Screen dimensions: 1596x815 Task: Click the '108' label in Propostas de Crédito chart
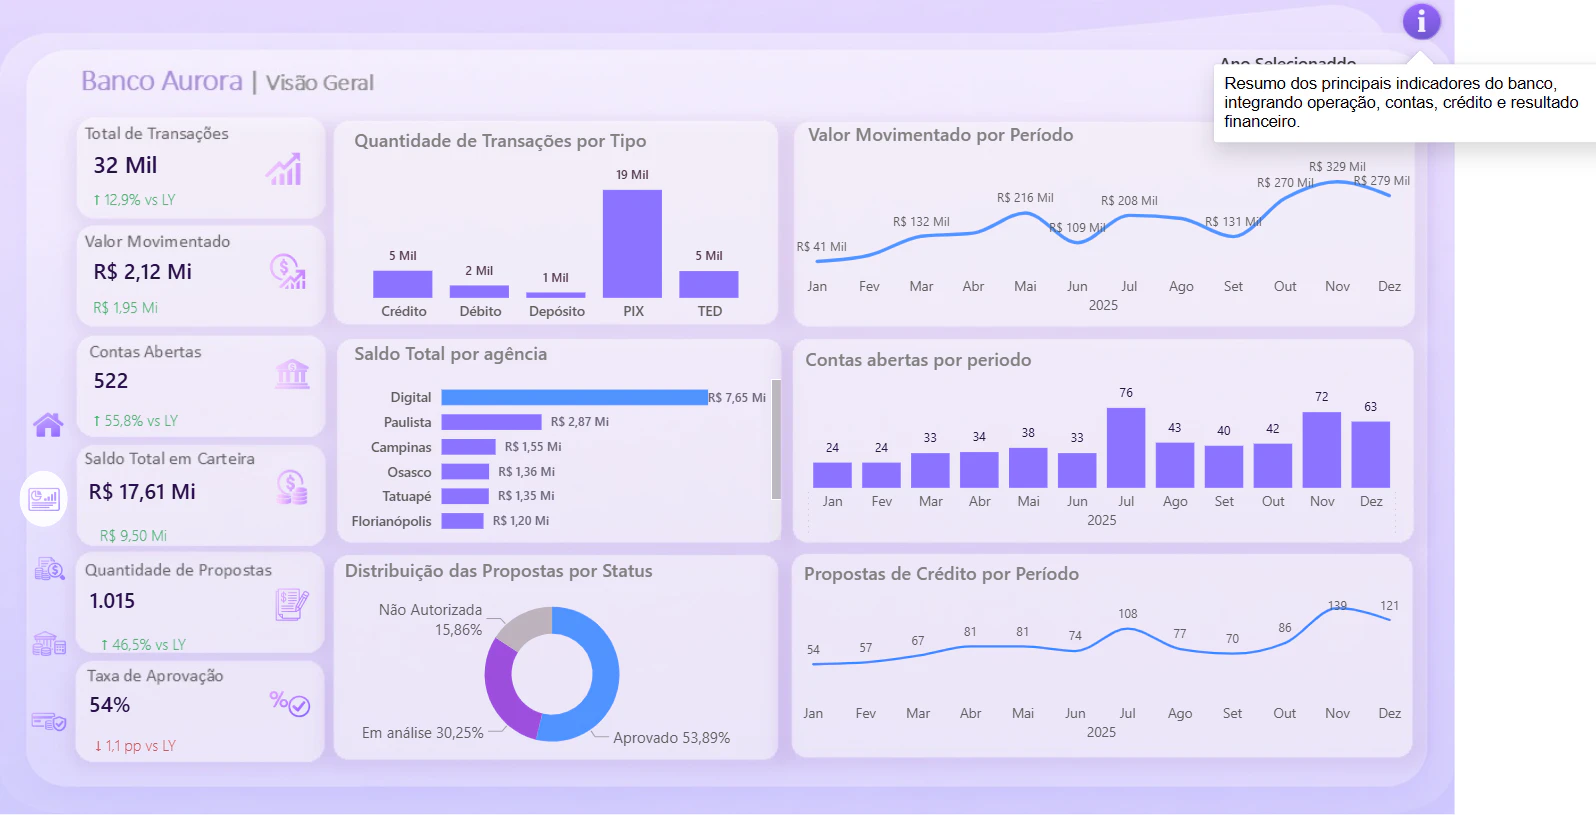coord(1128,614)
